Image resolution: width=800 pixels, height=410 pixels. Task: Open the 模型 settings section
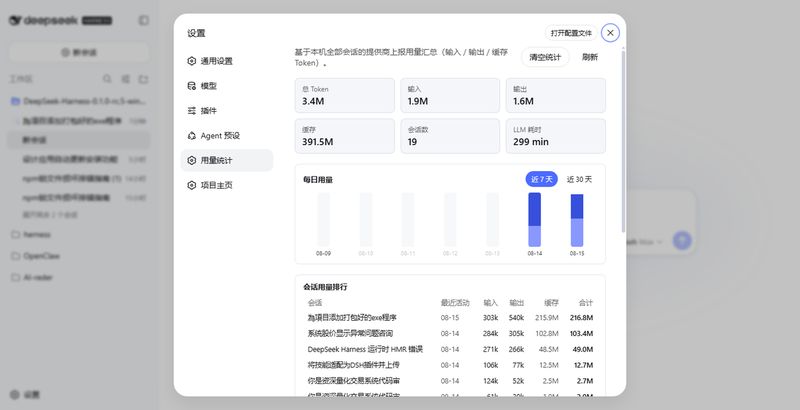pos(227,86)
